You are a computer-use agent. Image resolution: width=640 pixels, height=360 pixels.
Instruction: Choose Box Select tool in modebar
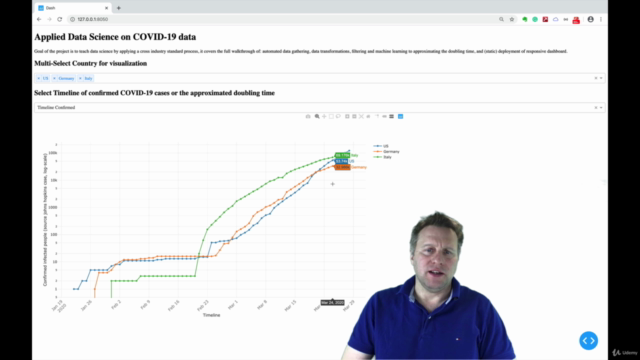coord(331,116)
